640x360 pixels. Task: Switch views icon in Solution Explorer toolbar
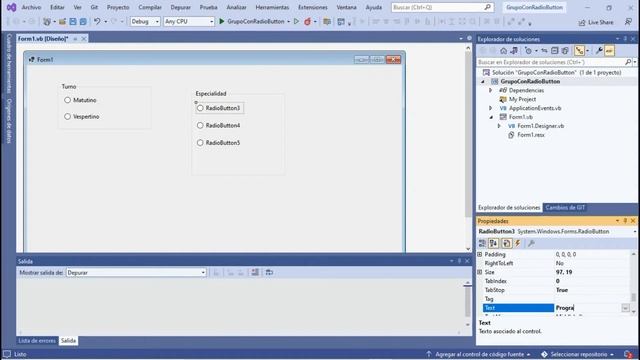pyautogui.click(x=514, y=51)
